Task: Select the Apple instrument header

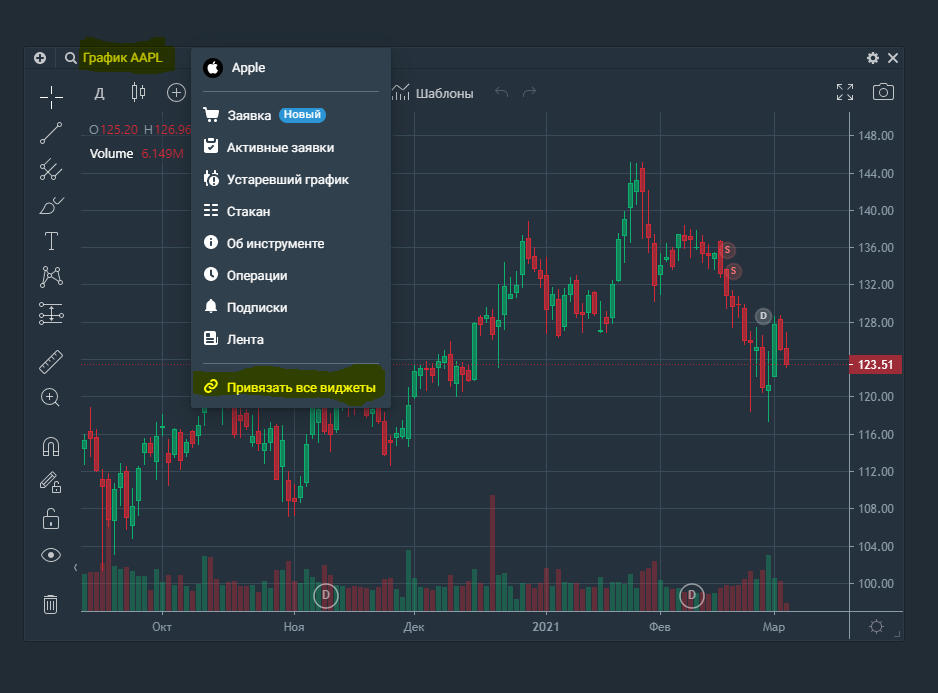Action: [x=291, y=68]
